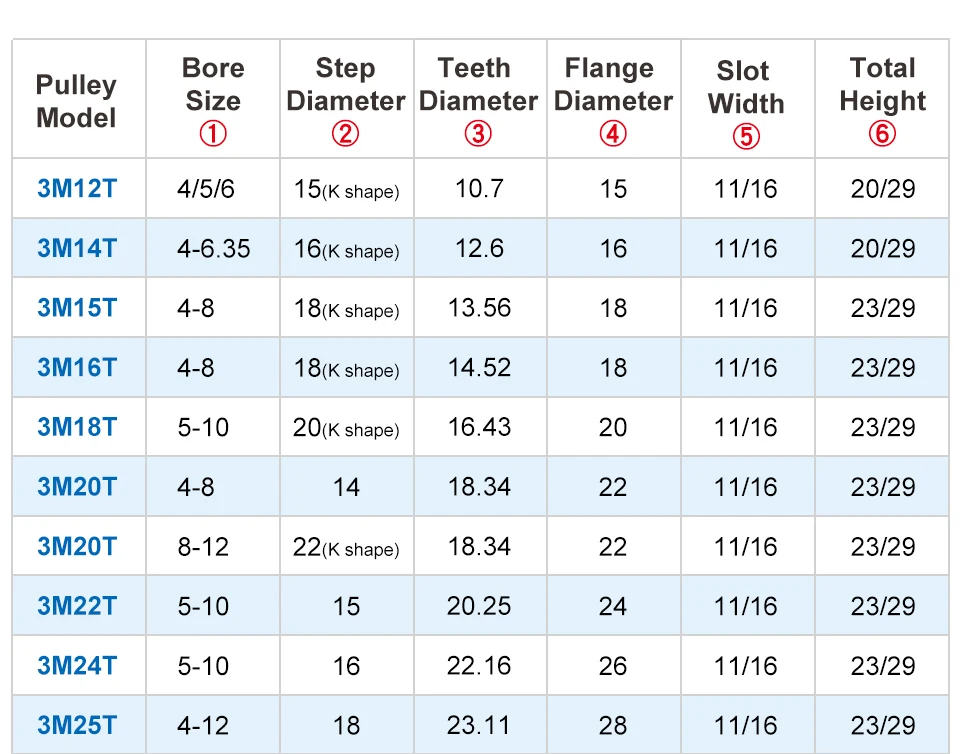Choose the 3M18T pulley model
960x754 pixels.
77,427
